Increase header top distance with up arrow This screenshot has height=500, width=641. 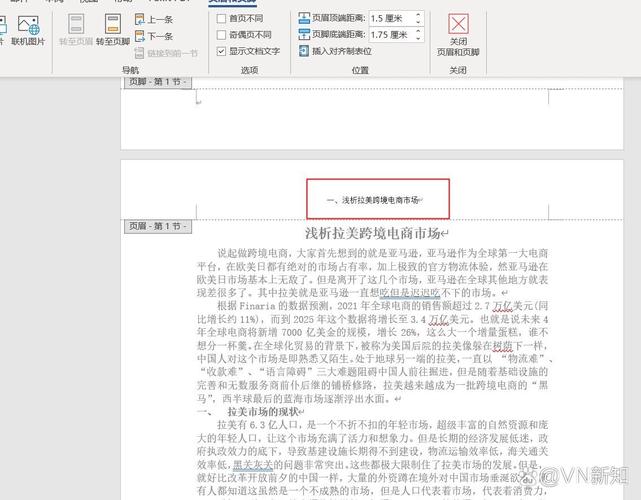tap(418, 15)
